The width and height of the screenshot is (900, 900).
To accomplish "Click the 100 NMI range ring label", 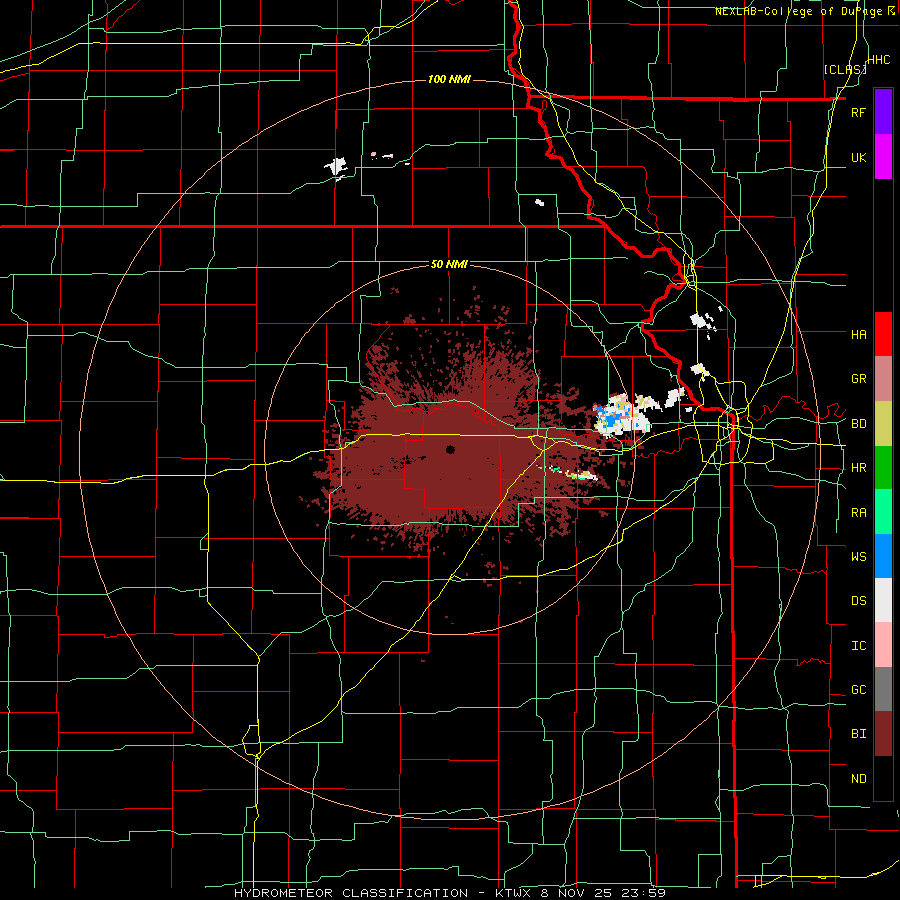I will (x=449, y=79).
